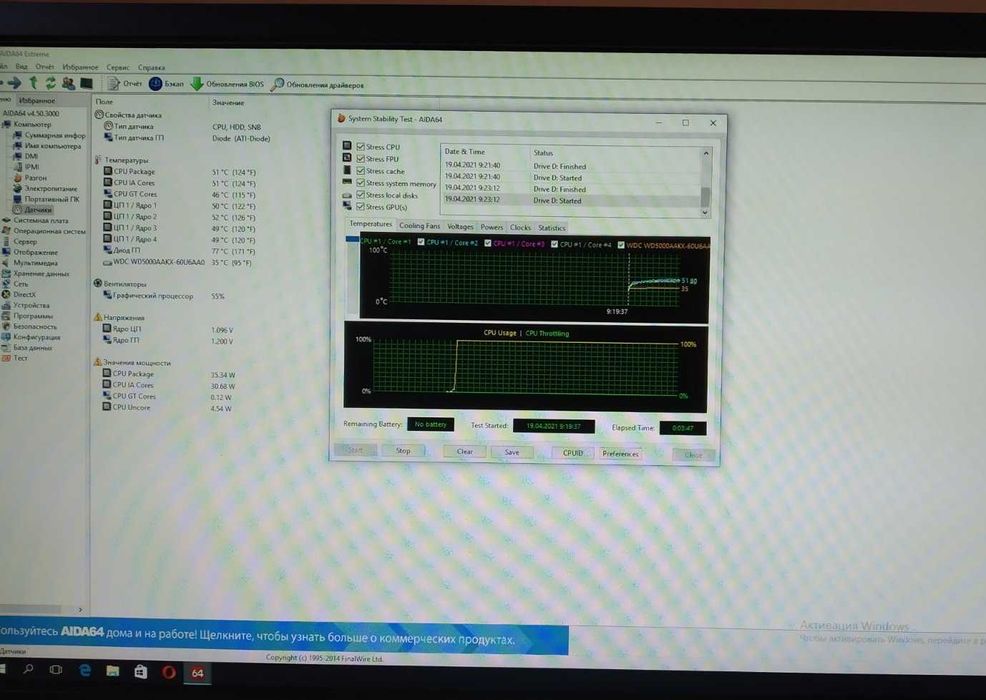Viewport: 986px width, 700px height.
Task: Open the Сервис menu
Action: pos(118,67)
